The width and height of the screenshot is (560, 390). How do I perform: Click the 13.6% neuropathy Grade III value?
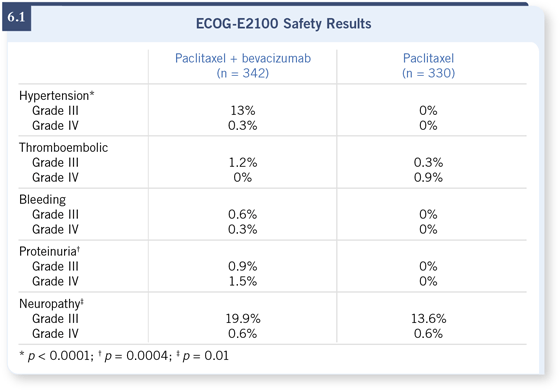(428, 319)
